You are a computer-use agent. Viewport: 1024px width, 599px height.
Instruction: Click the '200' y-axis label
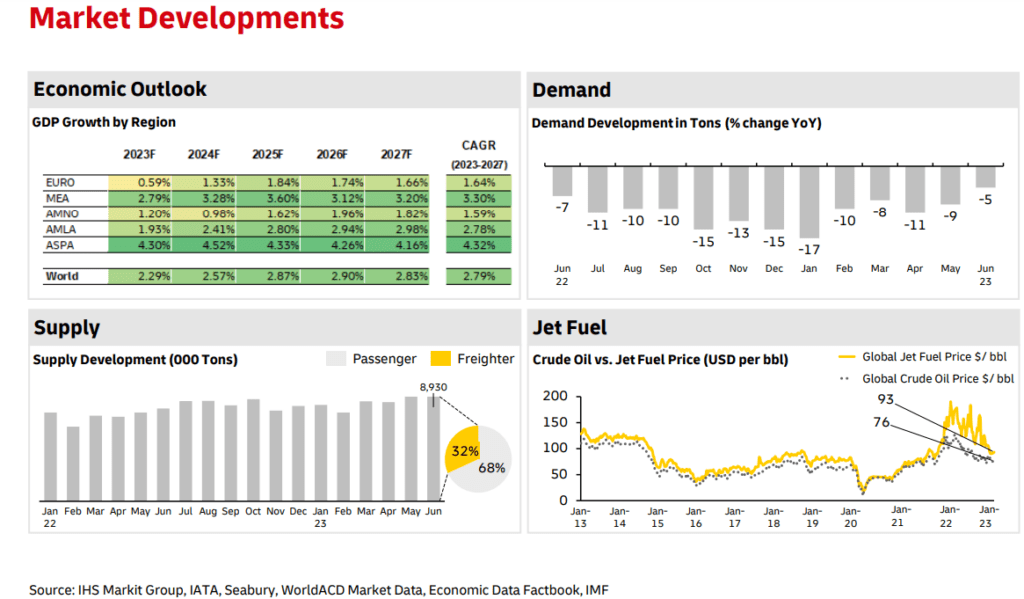tap(555, 396)
